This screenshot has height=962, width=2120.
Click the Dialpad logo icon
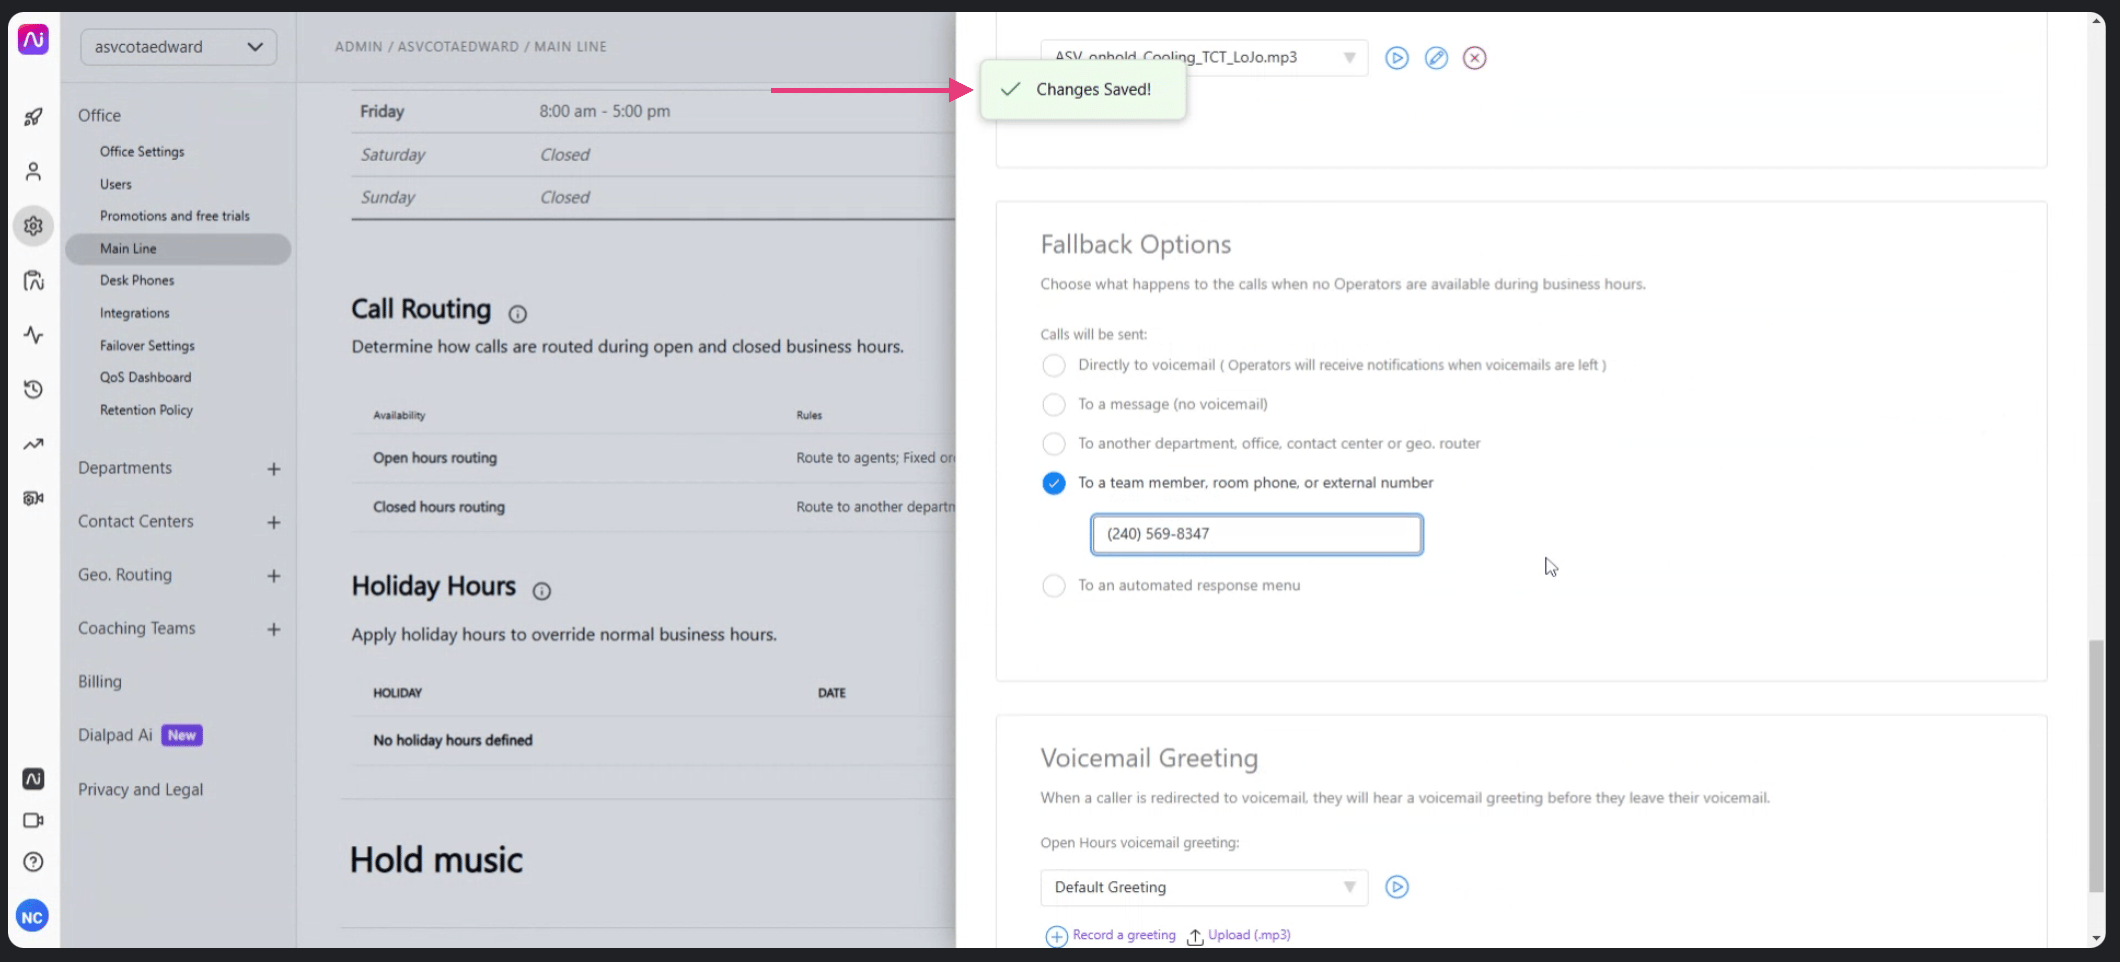(33, 39)
